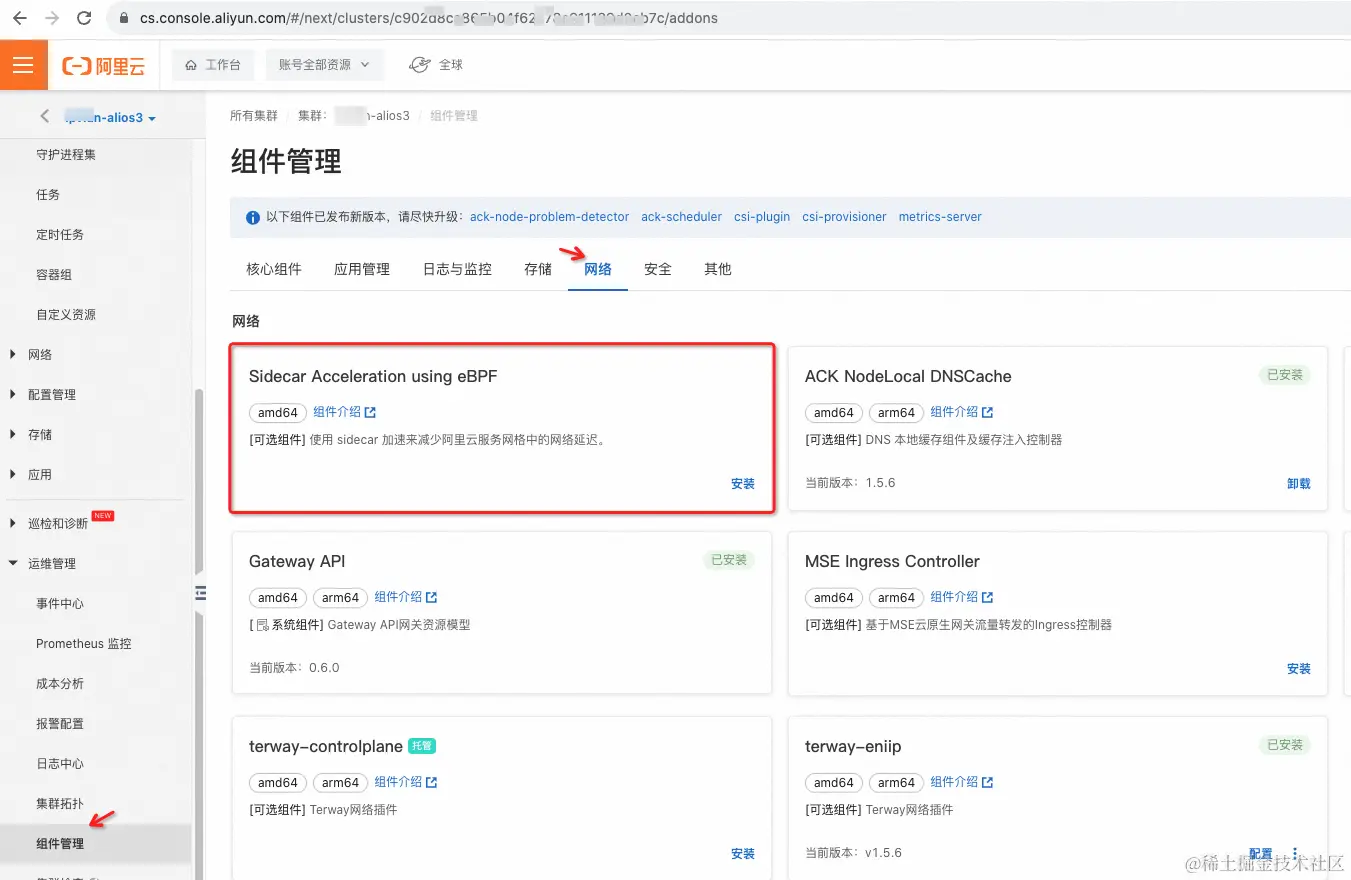Open cluster name dropdown in the sidebar
The width and height of the screenshot is (1351, 880).
point(110,118)
